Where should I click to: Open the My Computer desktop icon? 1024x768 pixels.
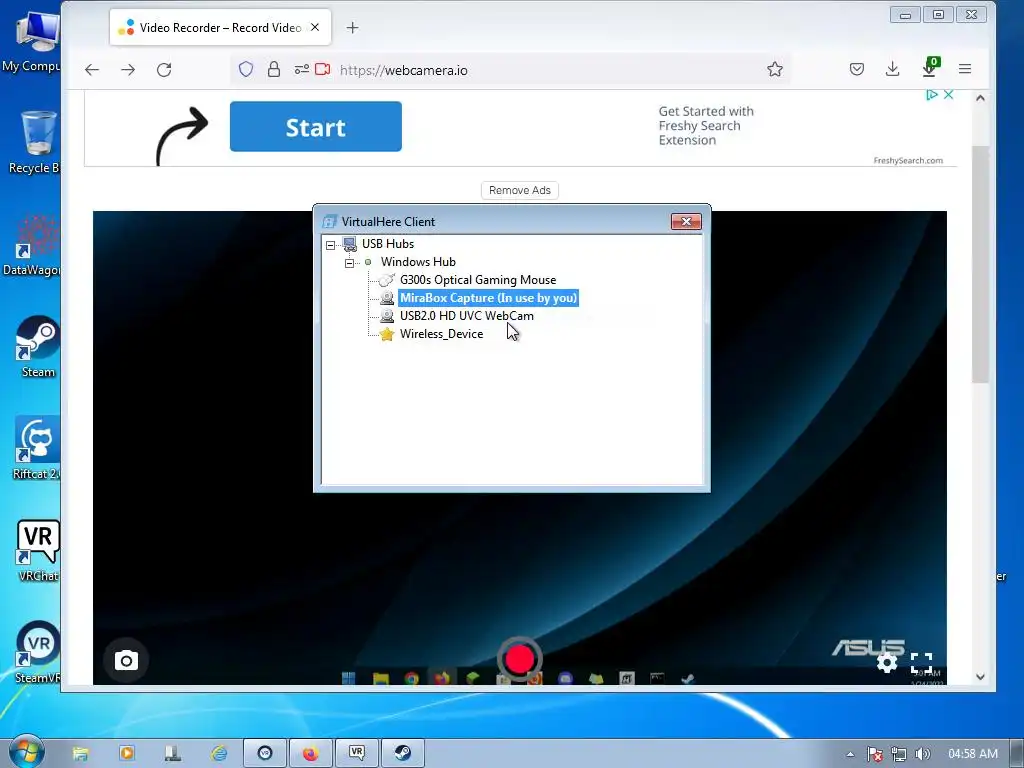[x=33, y=41]
